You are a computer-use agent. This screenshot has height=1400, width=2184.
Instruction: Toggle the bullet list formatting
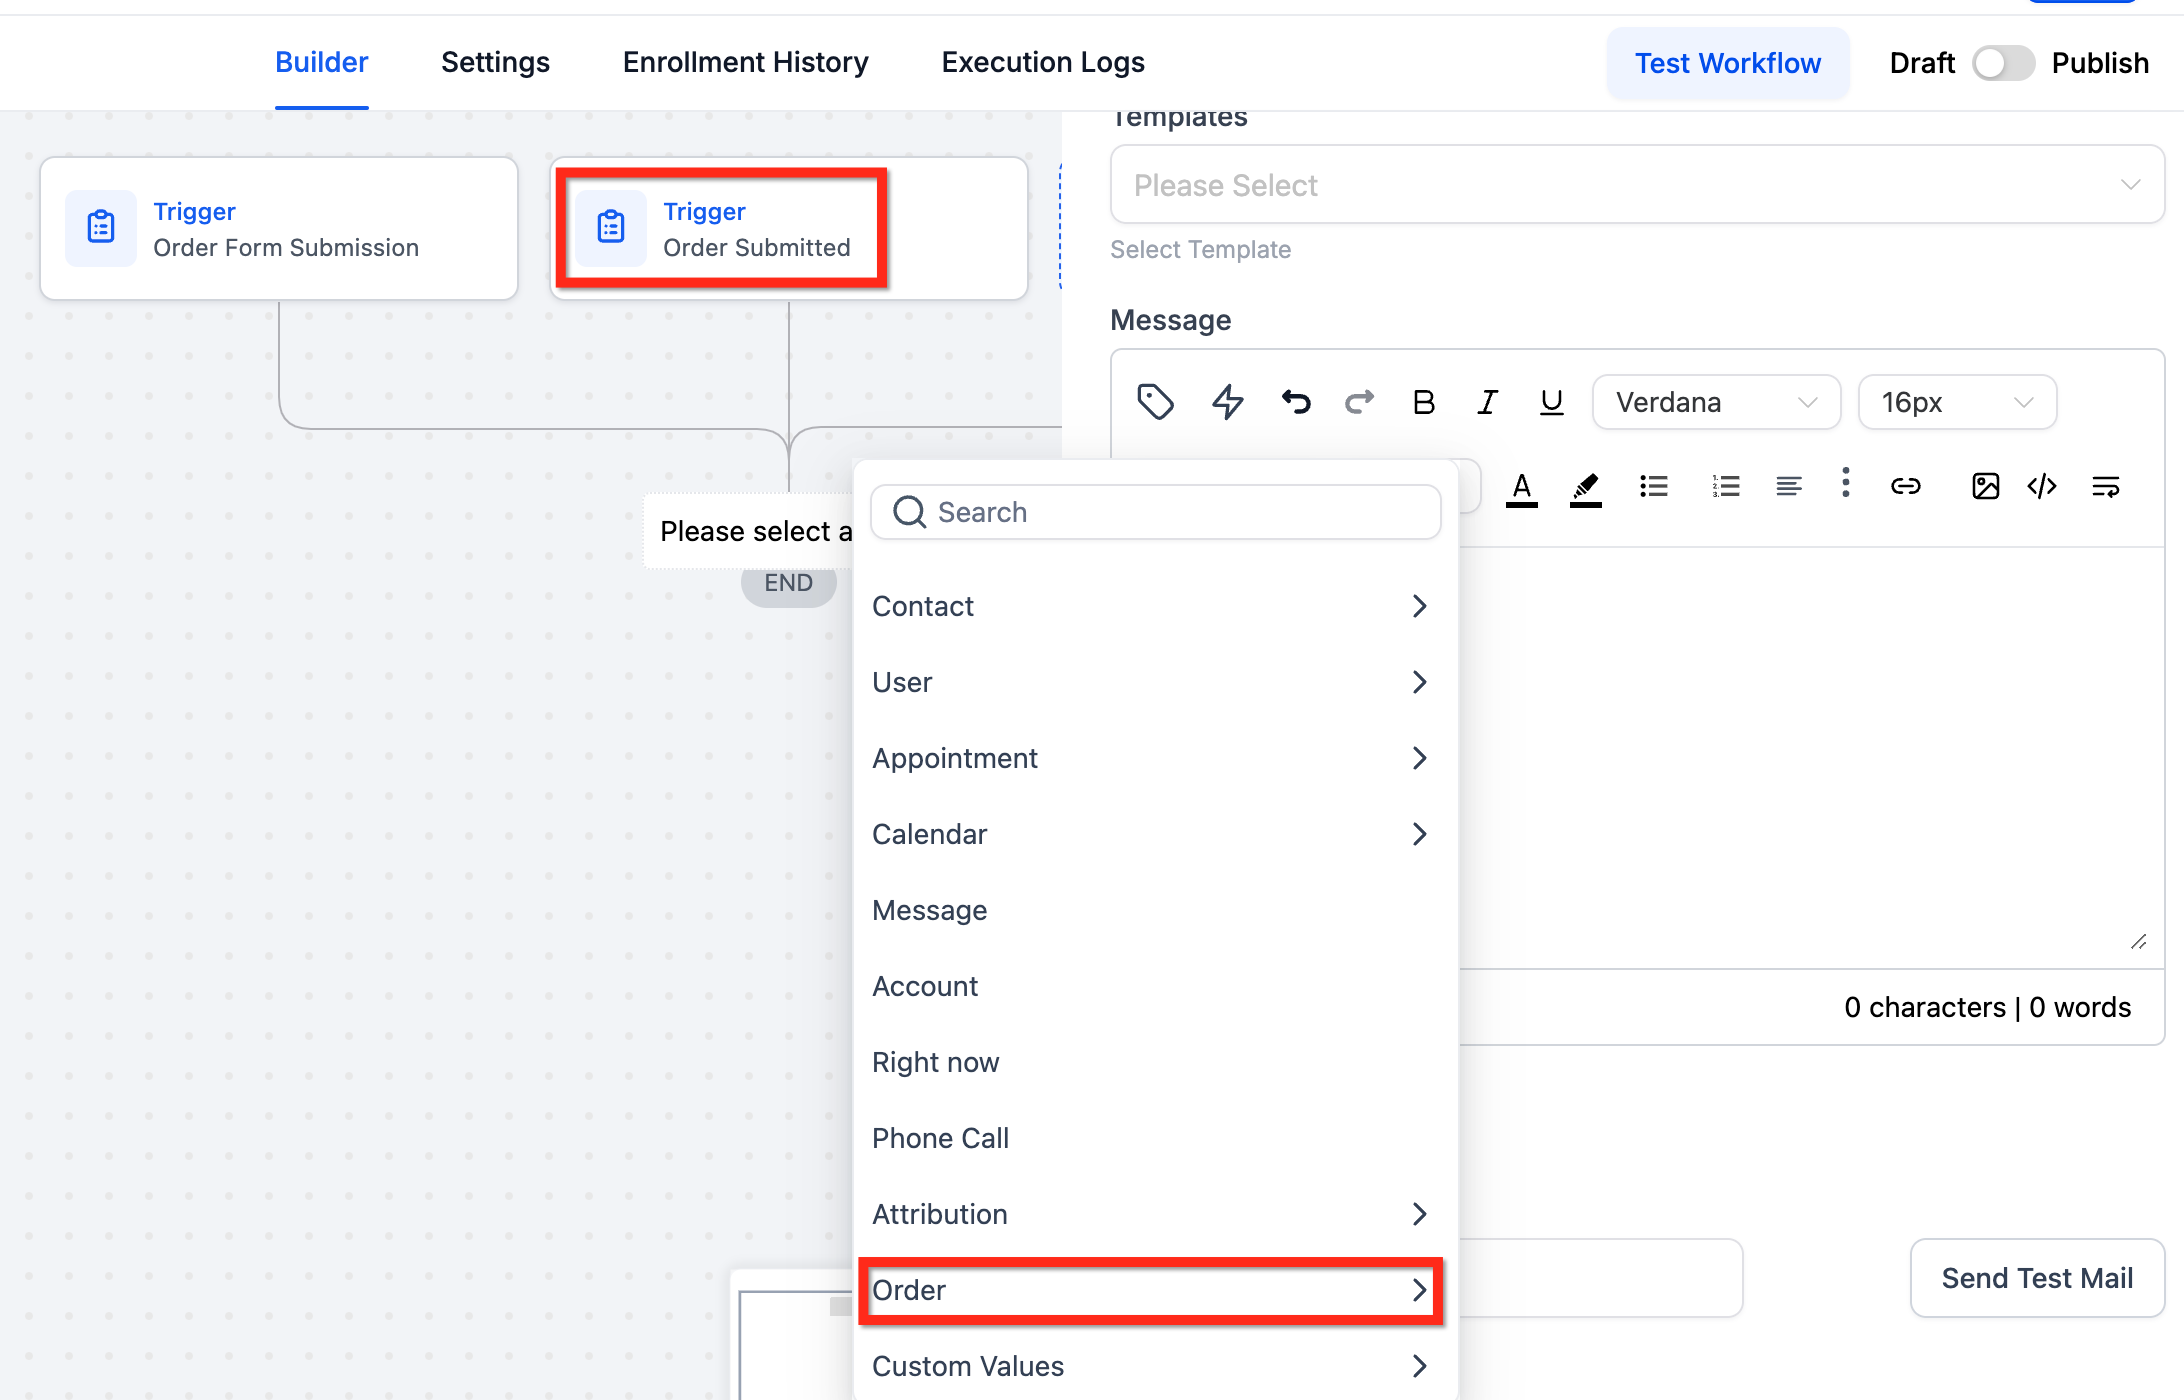1654,486
